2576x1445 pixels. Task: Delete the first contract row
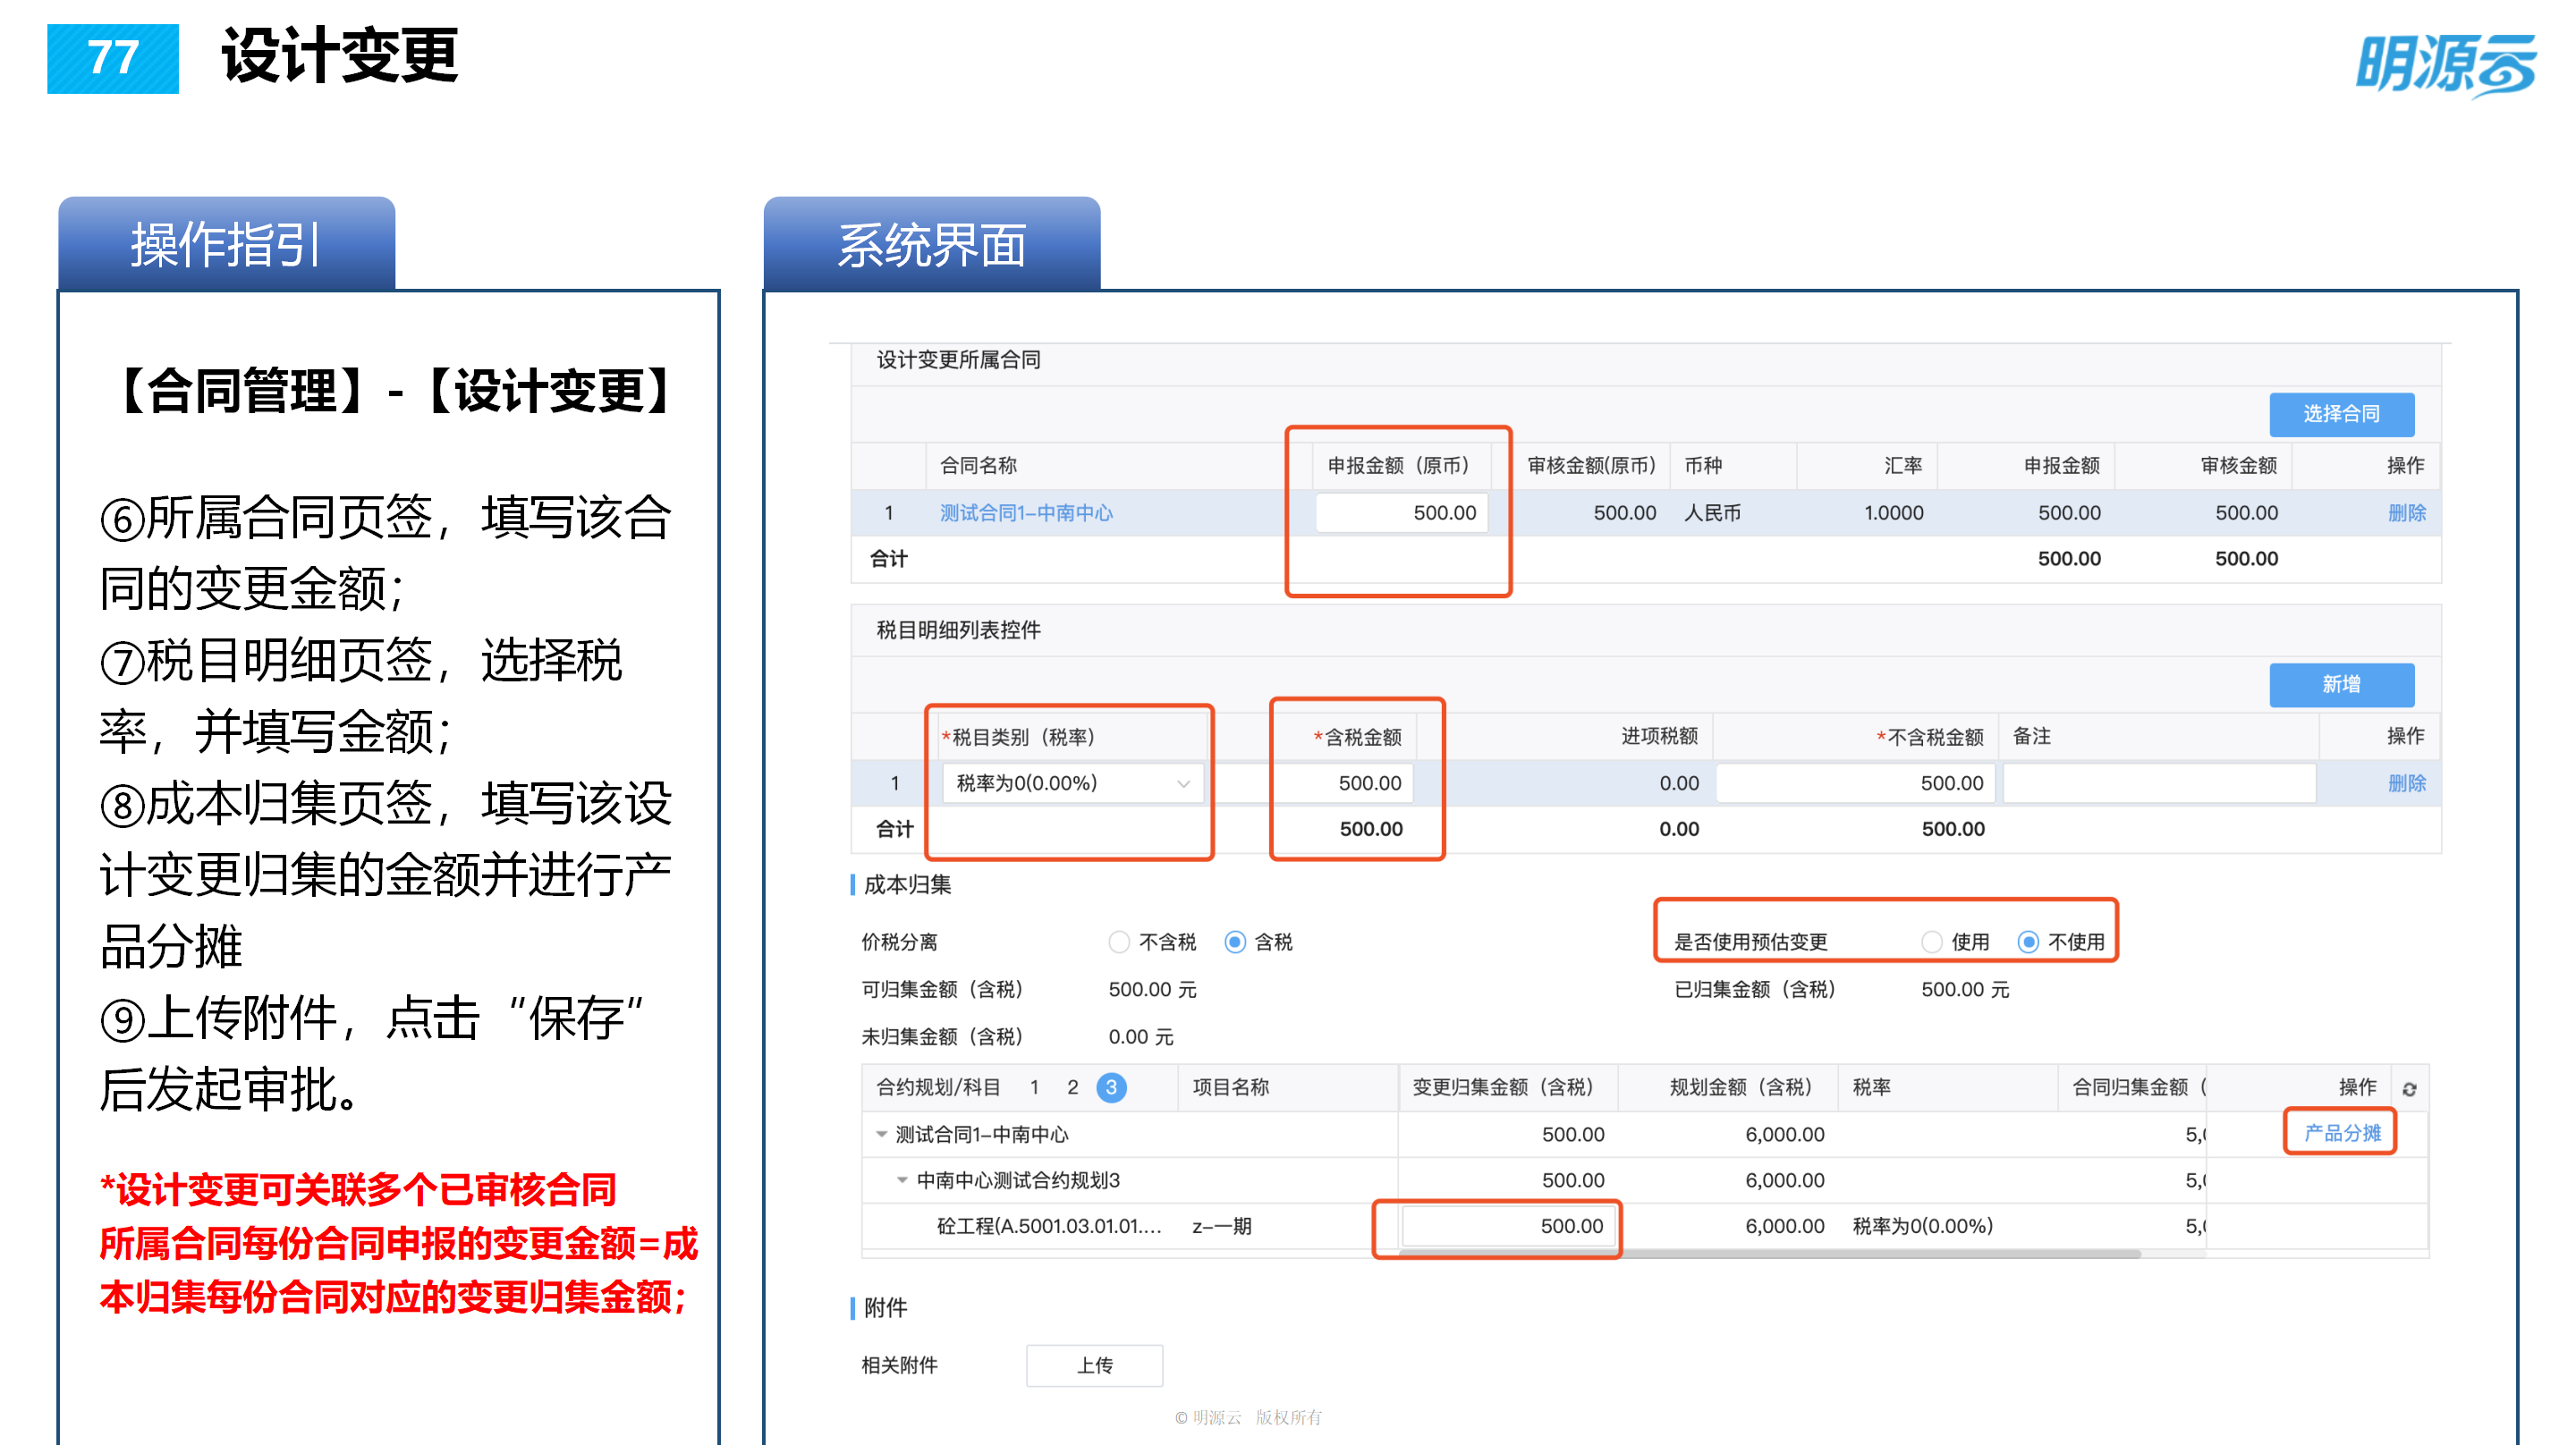point(2410,512)
